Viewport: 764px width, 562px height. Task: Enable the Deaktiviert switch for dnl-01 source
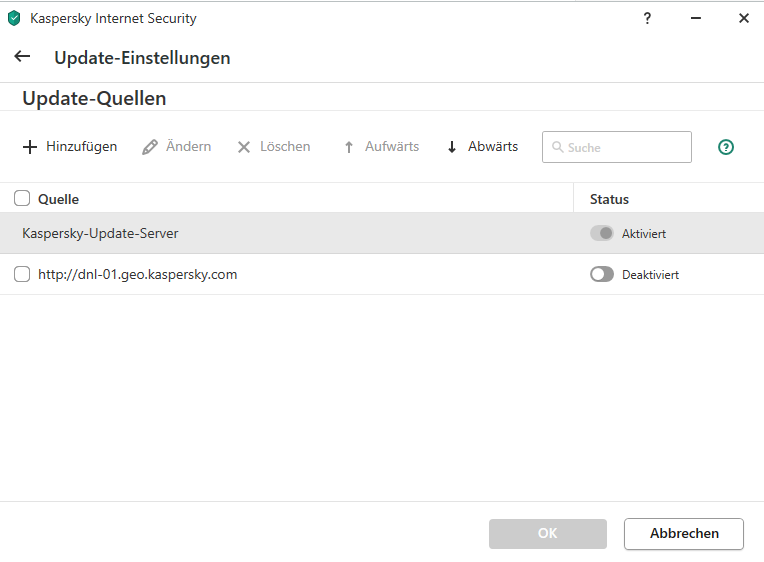click(602, 274)
